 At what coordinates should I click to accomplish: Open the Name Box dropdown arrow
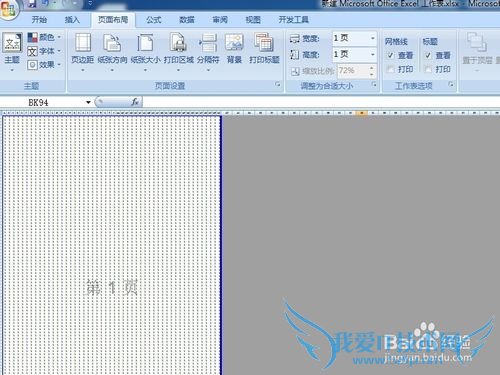(x=88, y=102)
